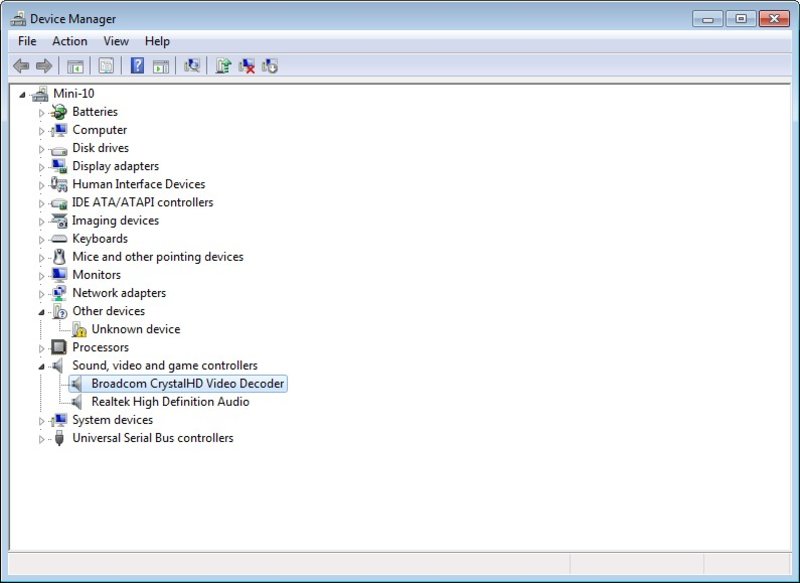Screen dimensions: 800x583
Task: Click the Device Manager title bar icon
Action: click(18, 19)
